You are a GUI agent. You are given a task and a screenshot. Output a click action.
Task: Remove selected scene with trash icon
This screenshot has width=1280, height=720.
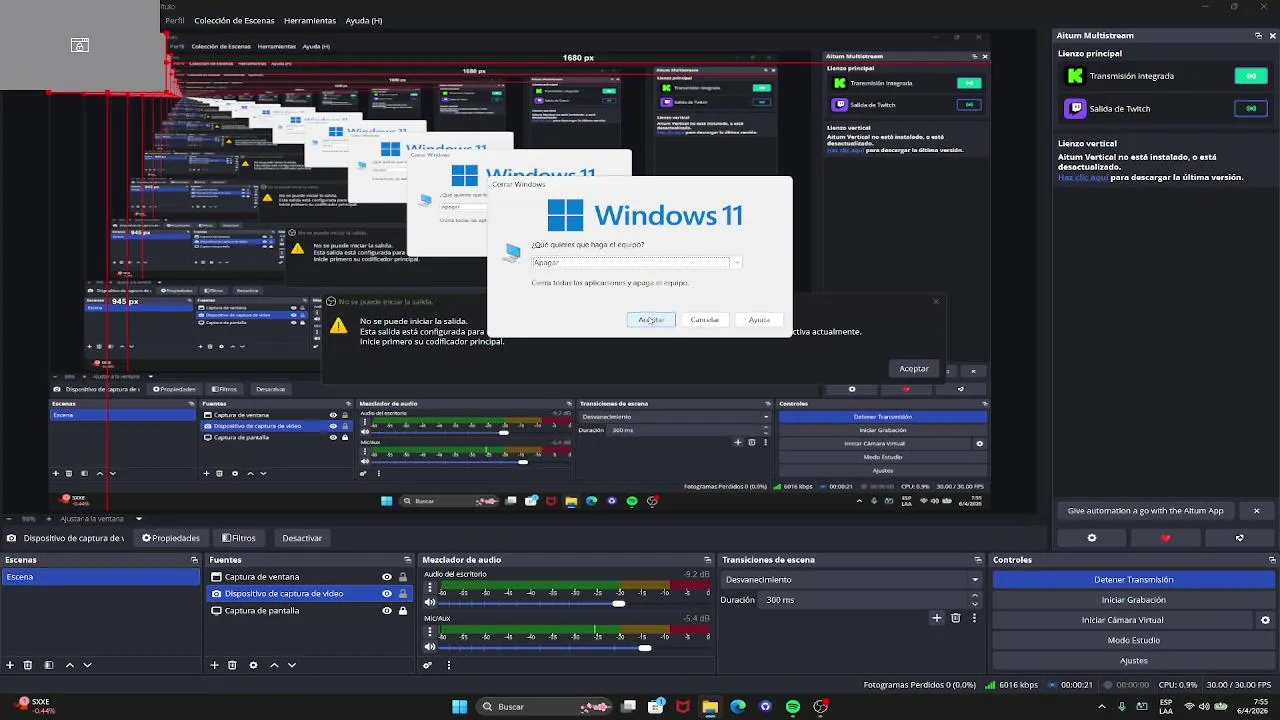click(28, 665)
